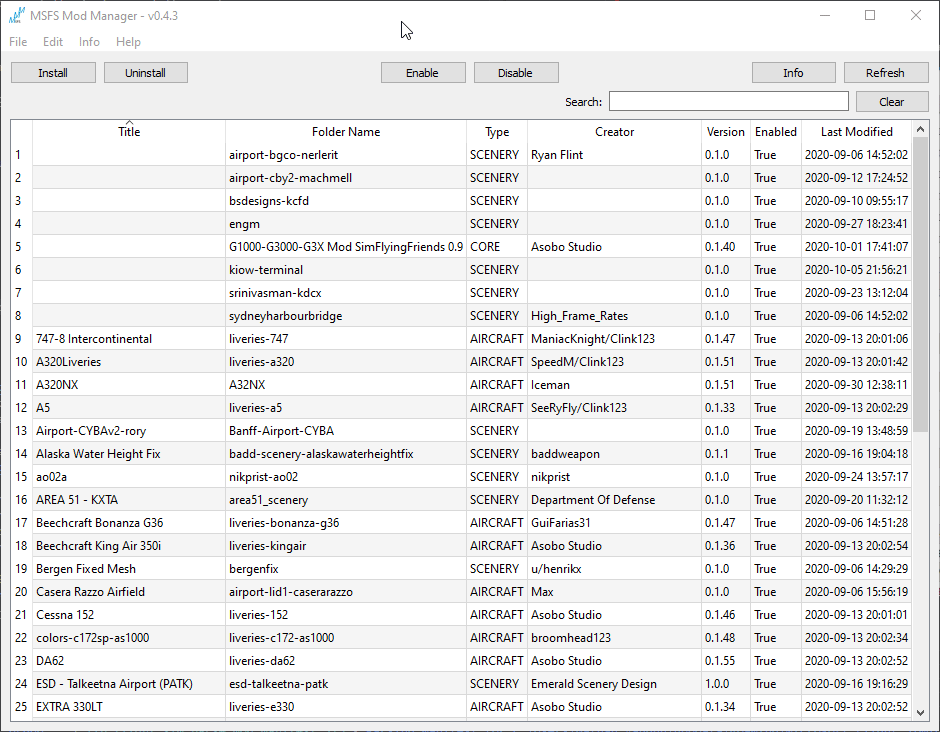Click the Refresh button
The image size is (940, 732).
(885, 73)
